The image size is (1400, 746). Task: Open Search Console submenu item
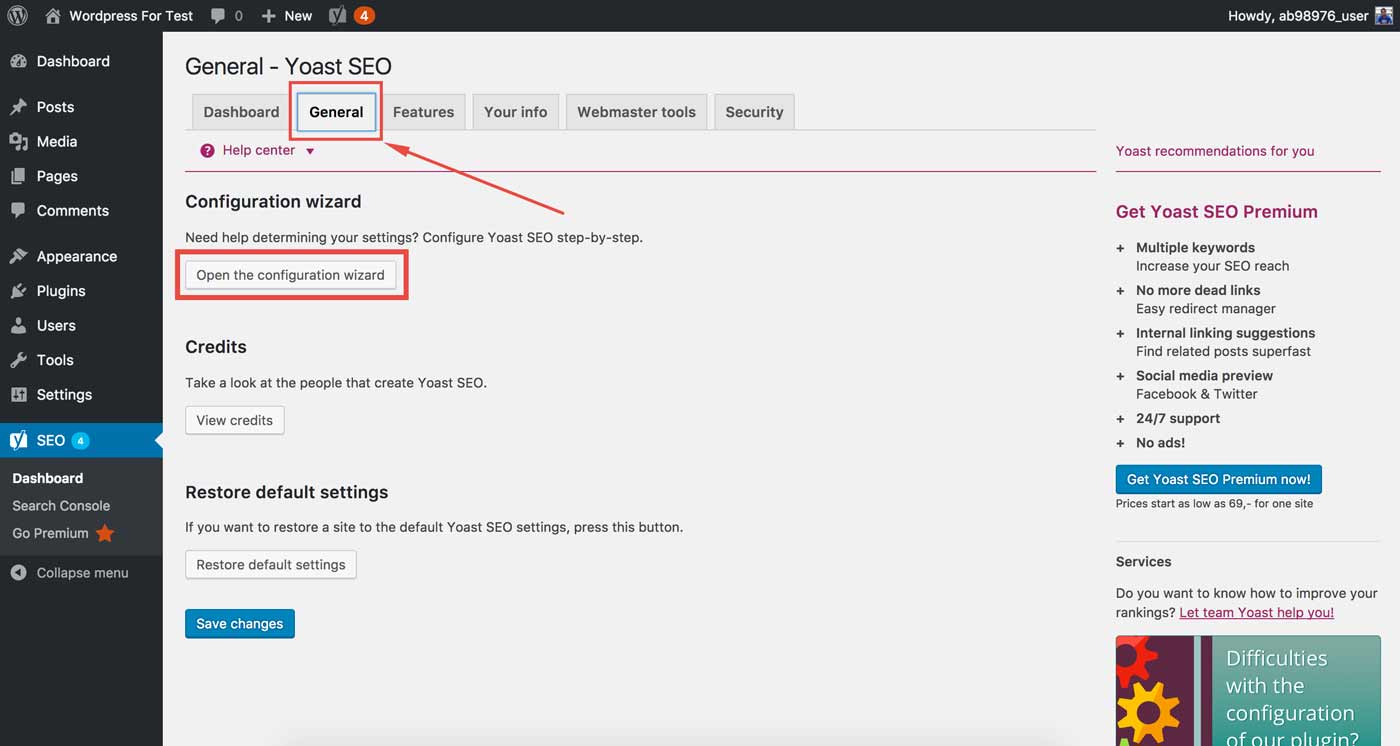coord(61,506)
